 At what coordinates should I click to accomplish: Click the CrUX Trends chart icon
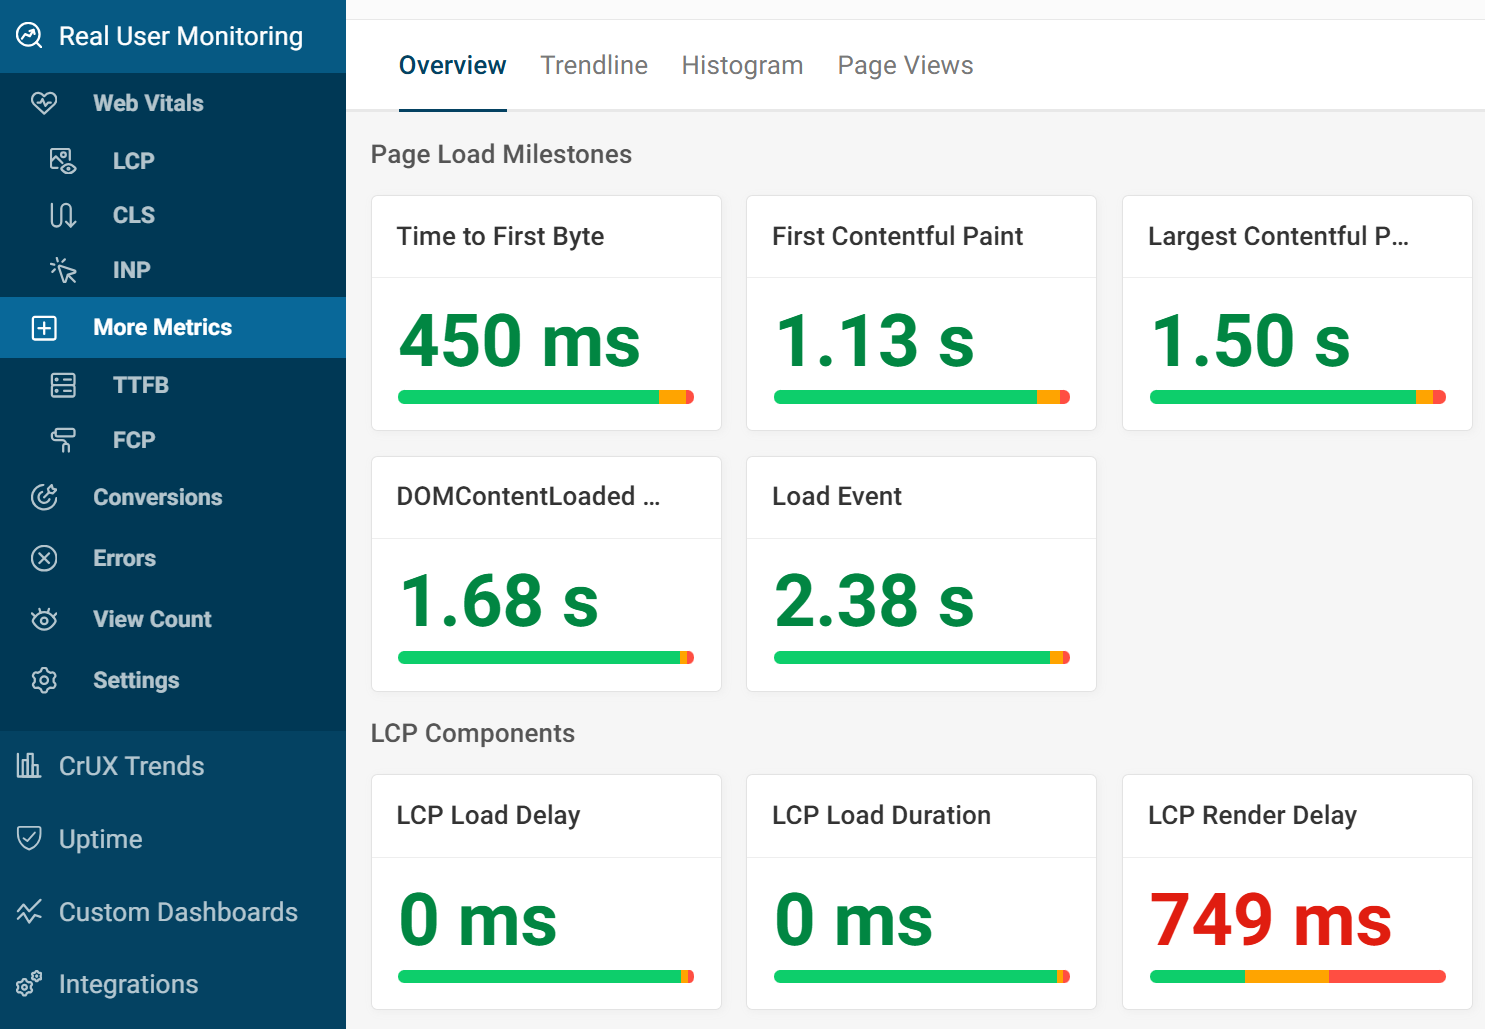[x=29, y=766]
